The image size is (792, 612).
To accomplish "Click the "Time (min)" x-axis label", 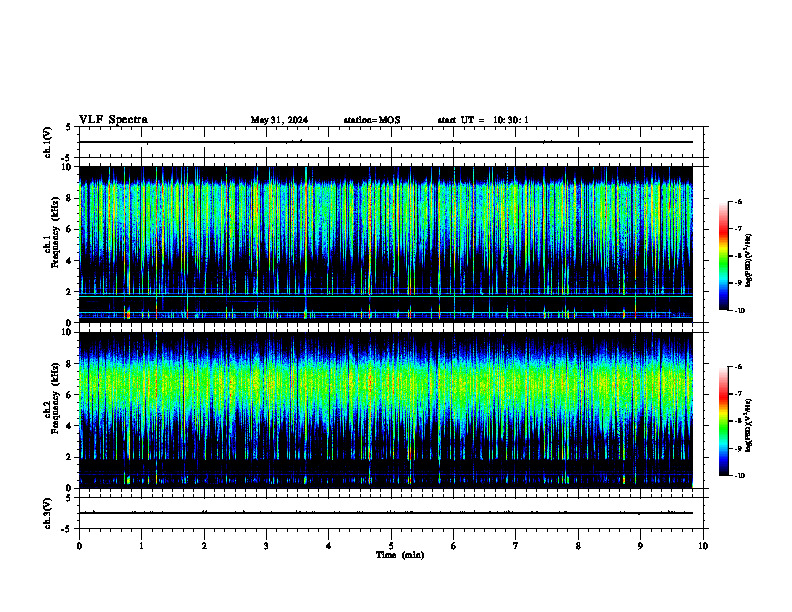I will pyautogui.click(x=400, y=555).
